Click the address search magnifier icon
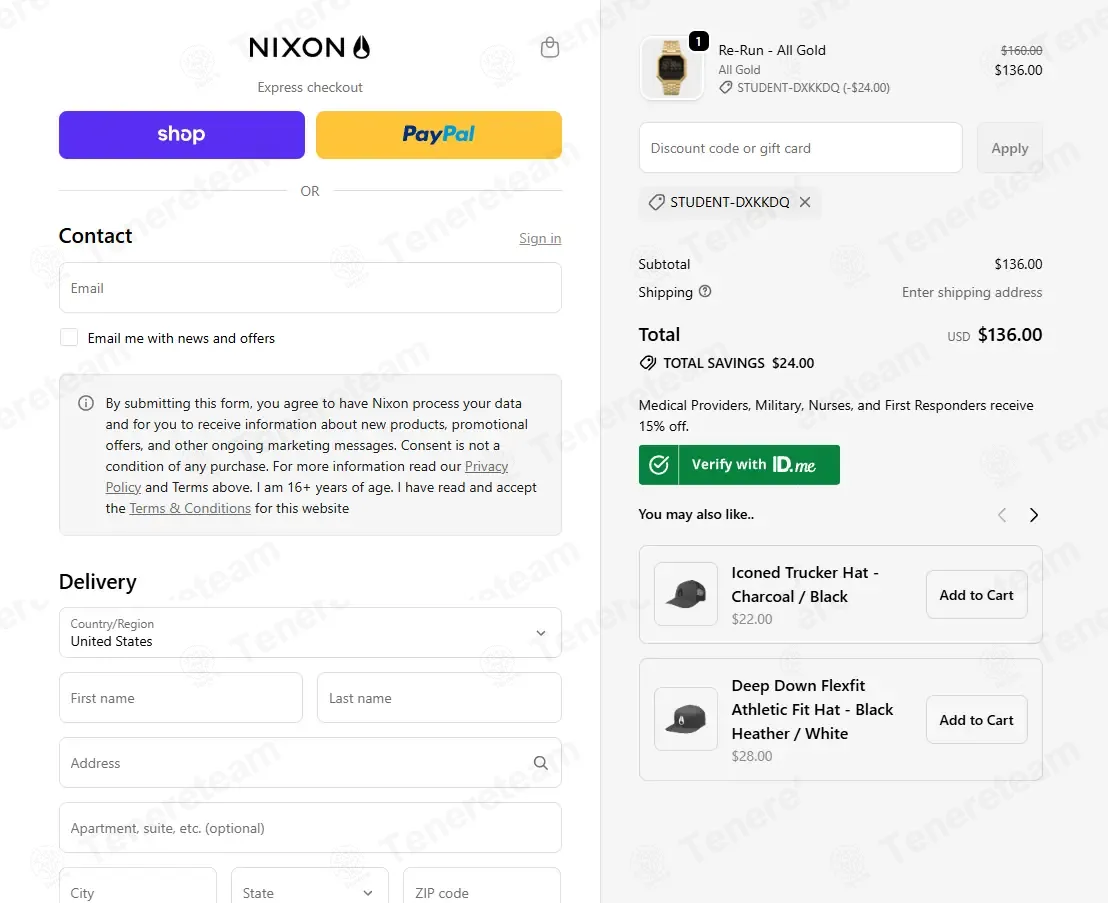Image resolution: width=1108 pixels, height=903 pixels. pos(541,763)
